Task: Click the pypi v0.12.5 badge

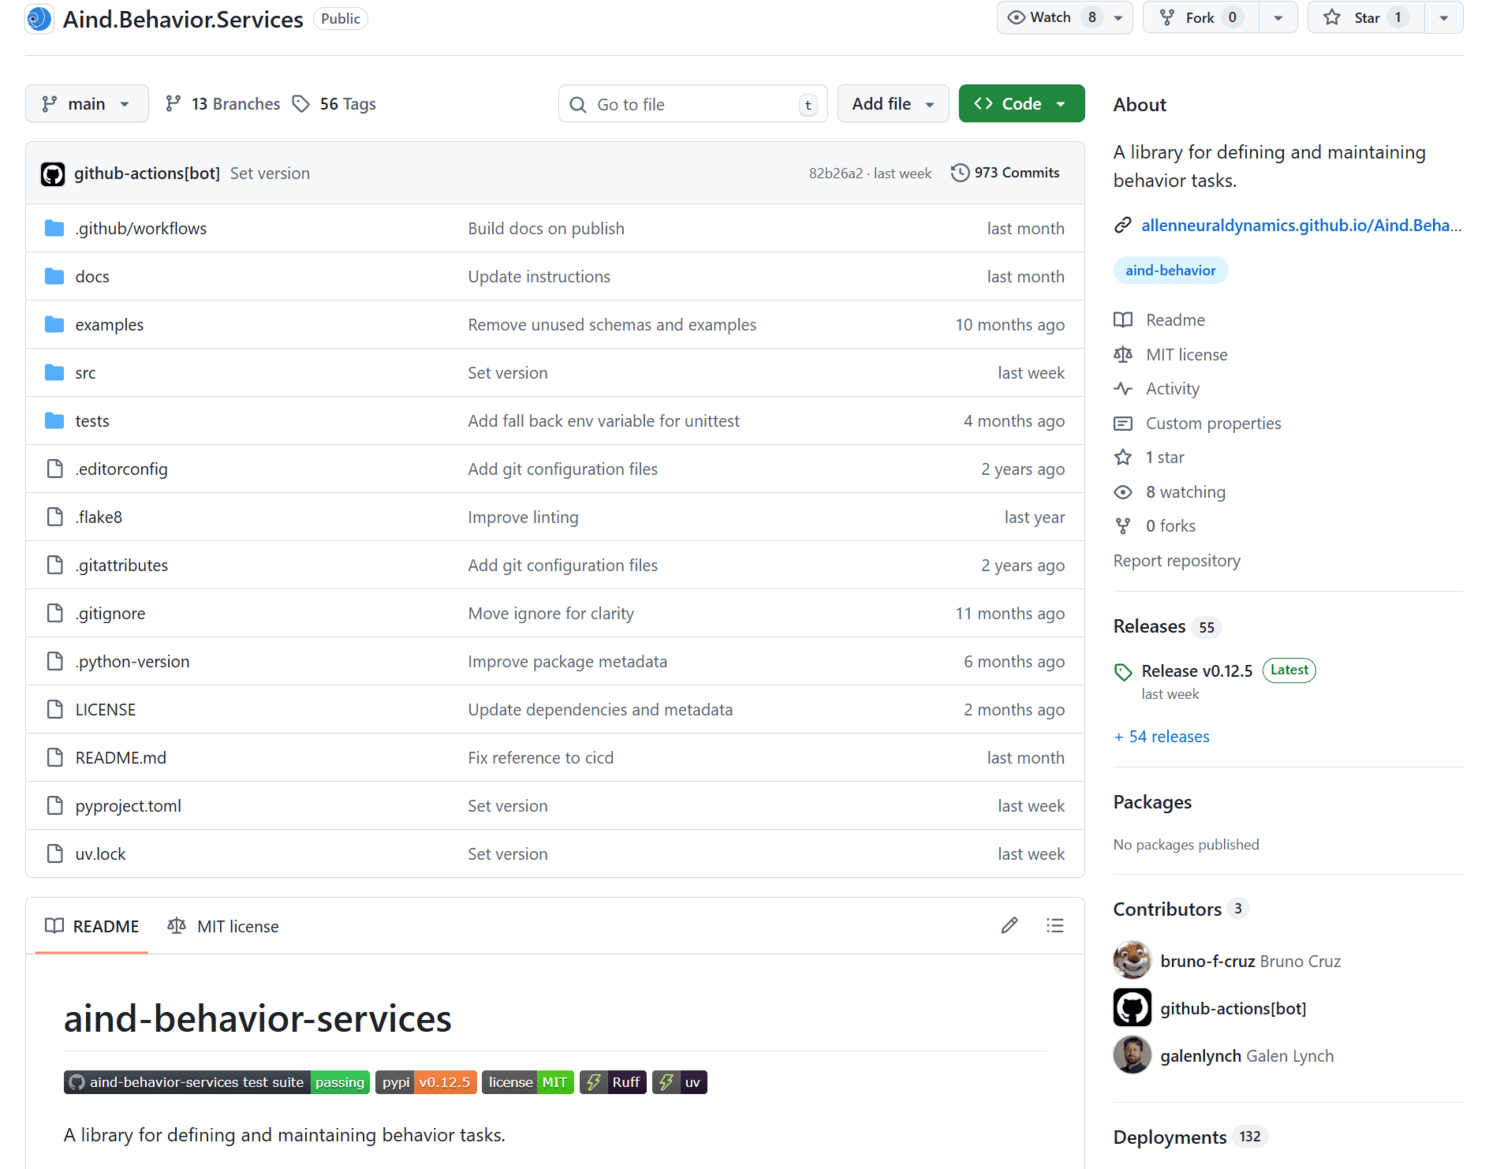Action: [x=426, y=1082]
